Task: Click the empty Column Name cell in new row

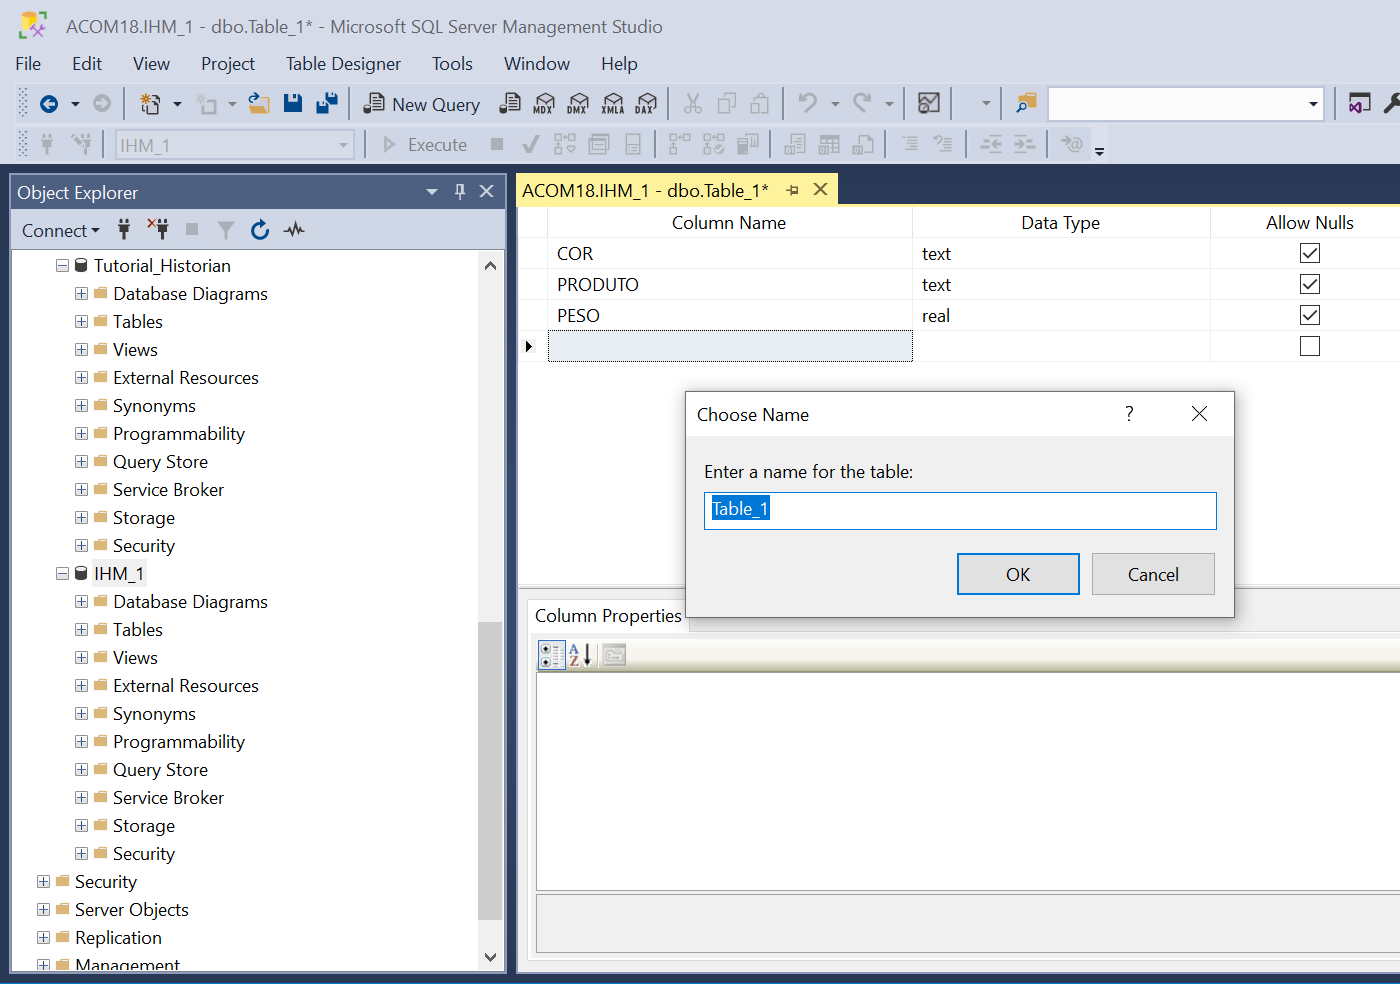Action: click(730, 346)
